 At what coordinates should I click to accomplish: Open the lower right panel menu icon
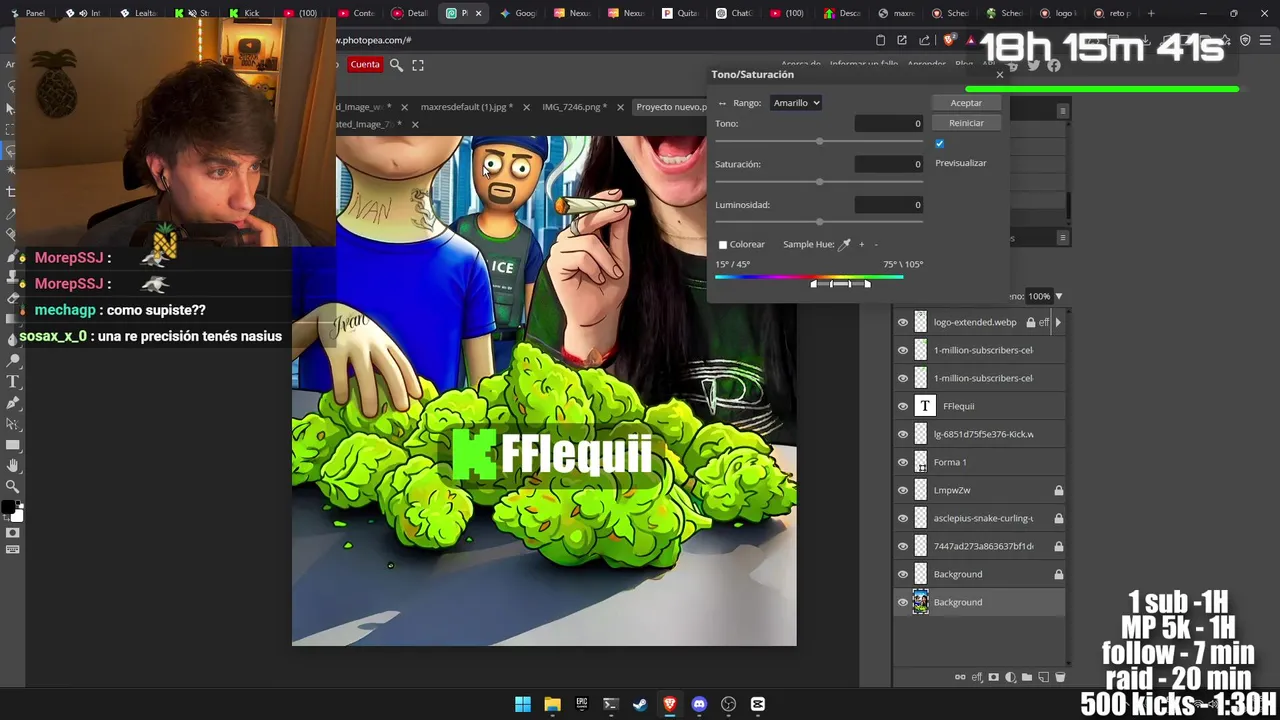click(1063, 237)
